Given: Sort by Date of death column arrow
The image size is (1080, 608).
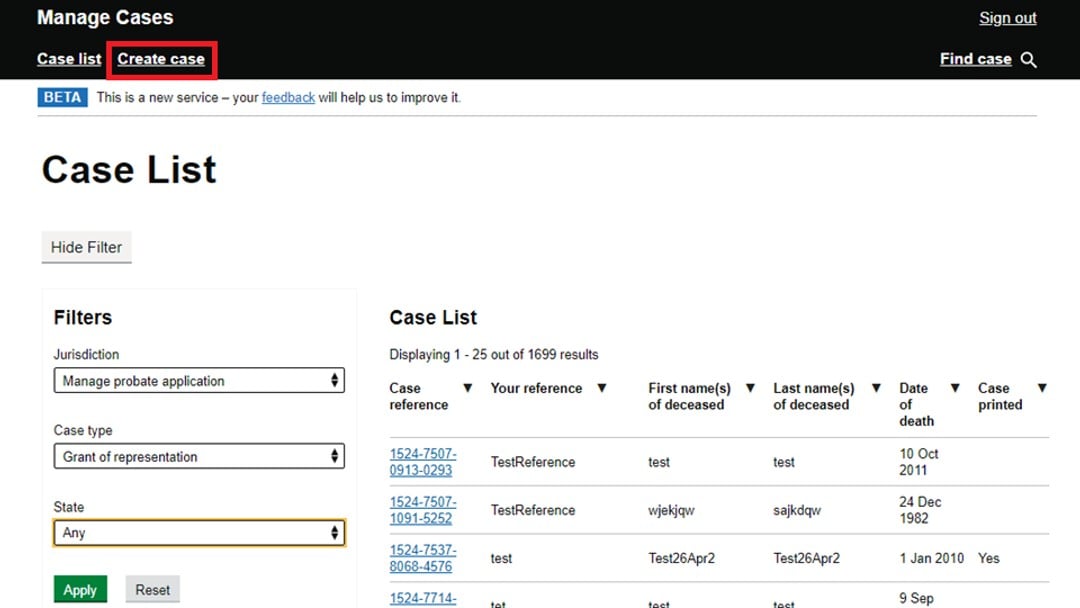Looking at the screenshot, I should click(955, 388).
